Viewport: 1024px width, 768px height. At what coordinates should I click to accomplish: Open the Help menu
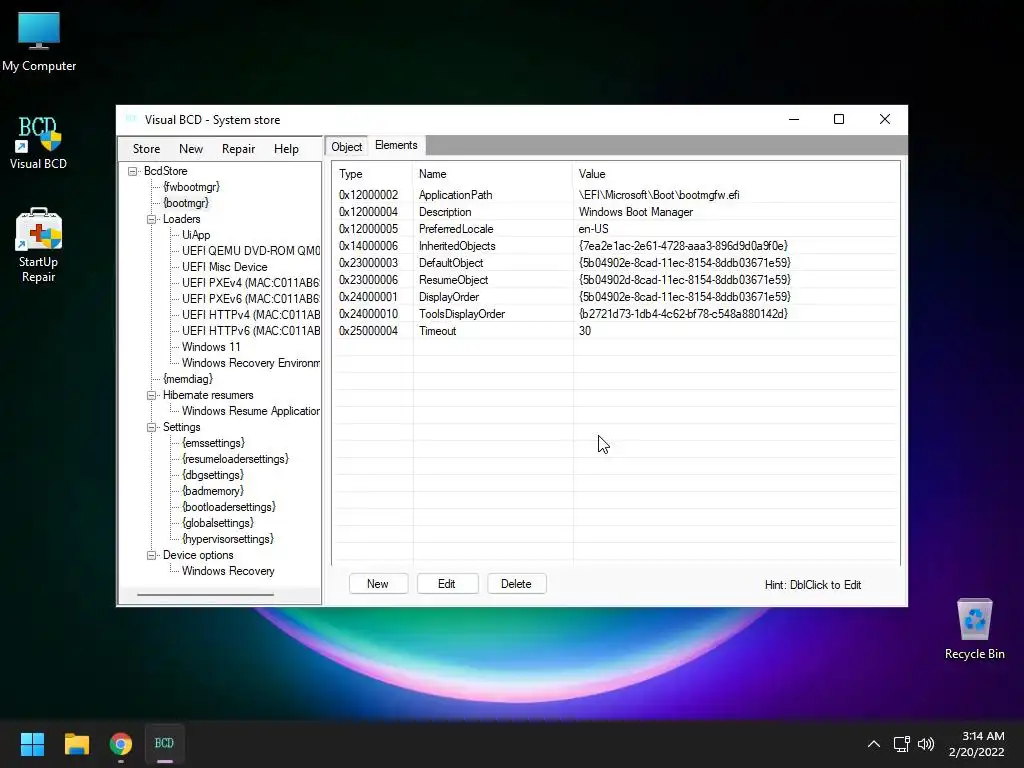coord(286,149)
